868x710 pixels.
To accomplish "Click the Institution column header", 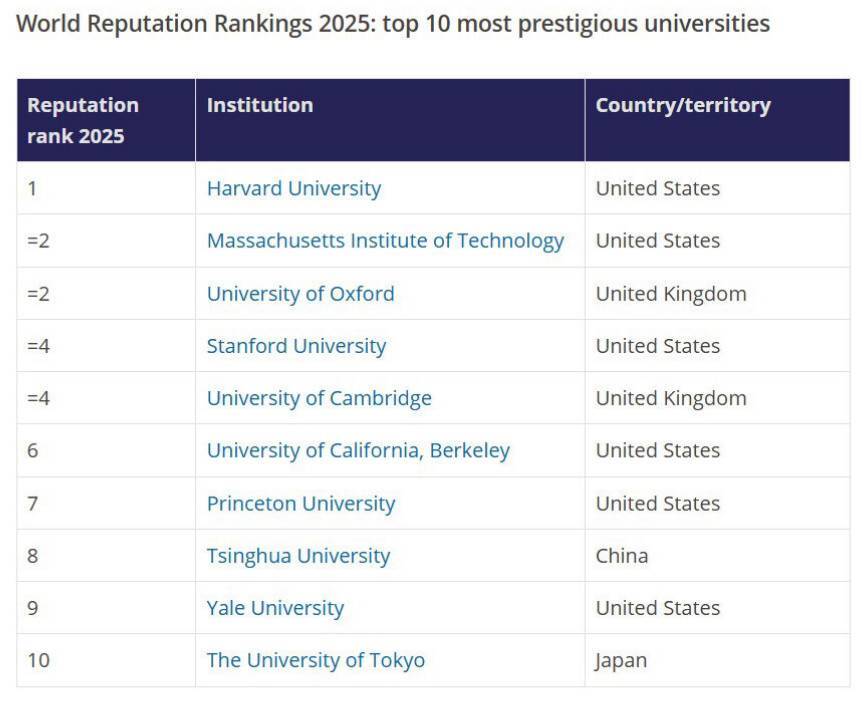I will coord(260,105).
